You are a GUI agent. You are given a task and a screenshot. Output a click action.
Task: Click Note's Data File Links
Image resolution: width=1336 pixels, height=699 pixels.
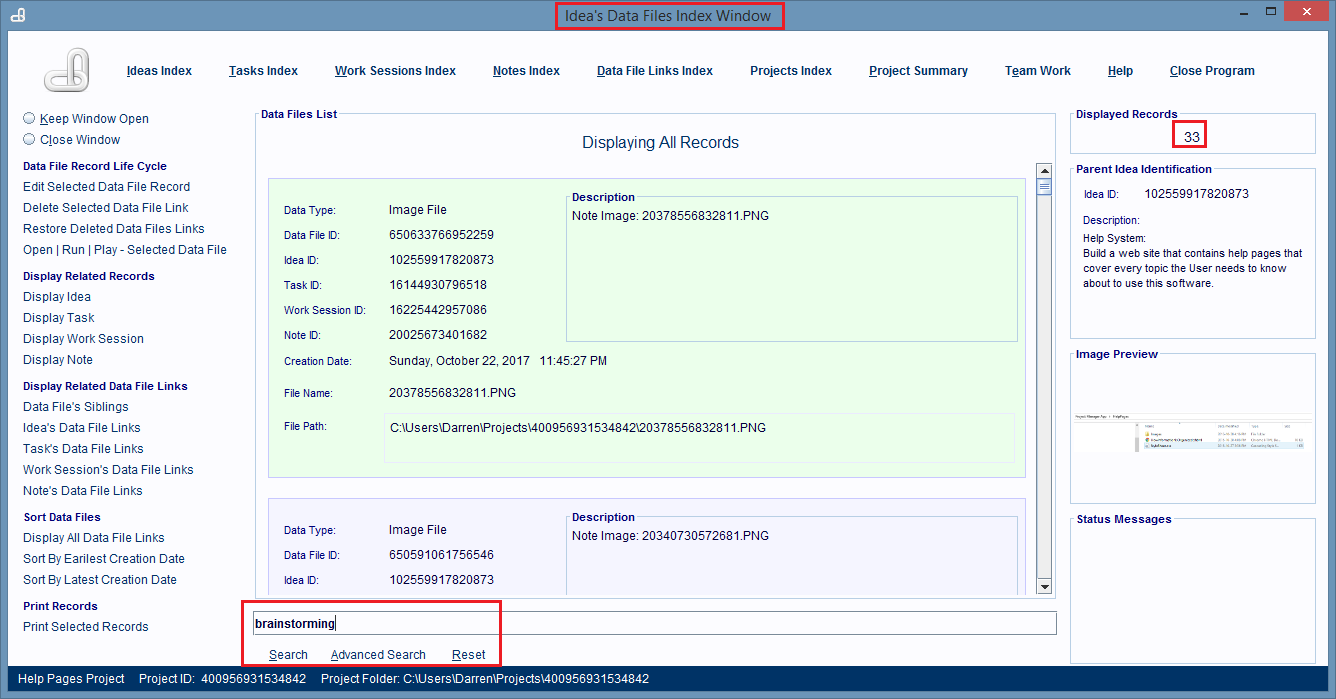pyautogui.click(x=83, y=491)
